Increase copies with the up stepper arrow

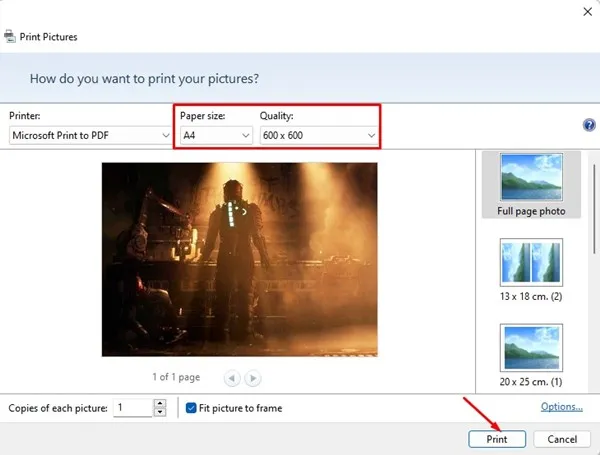160,403
